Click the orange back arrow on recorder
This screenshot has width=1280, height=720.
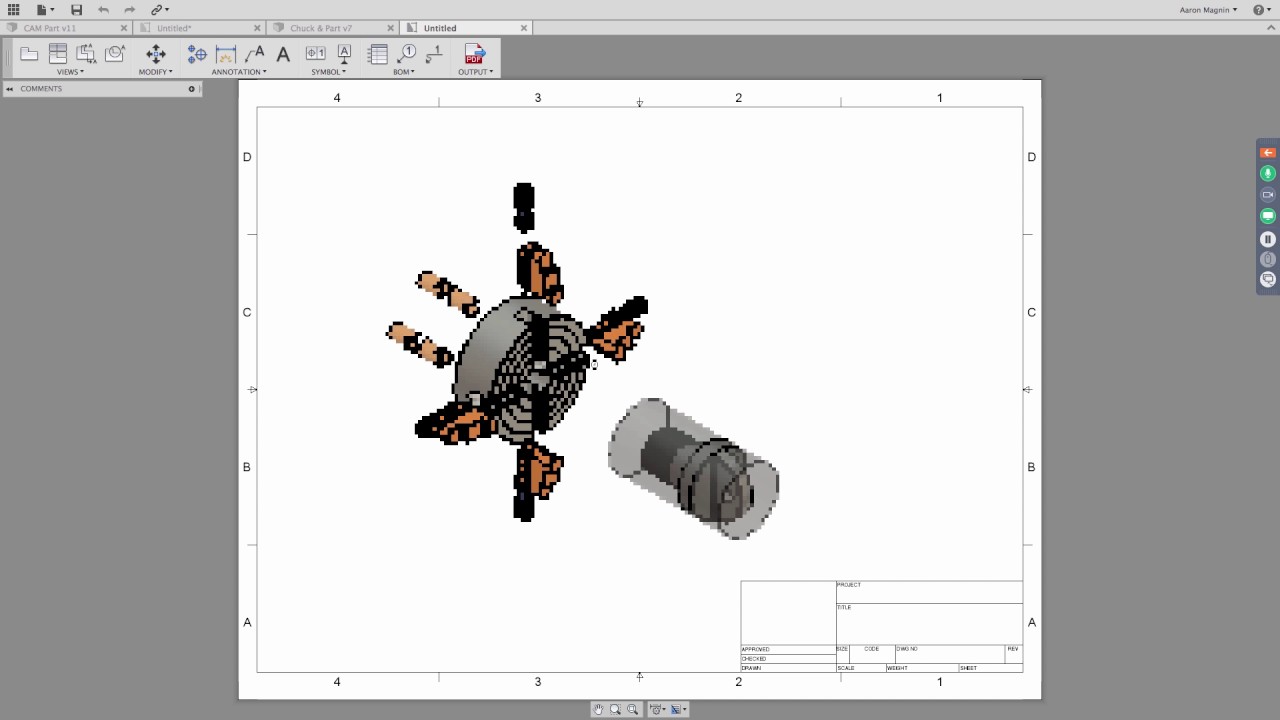(x=1268, y=153)
